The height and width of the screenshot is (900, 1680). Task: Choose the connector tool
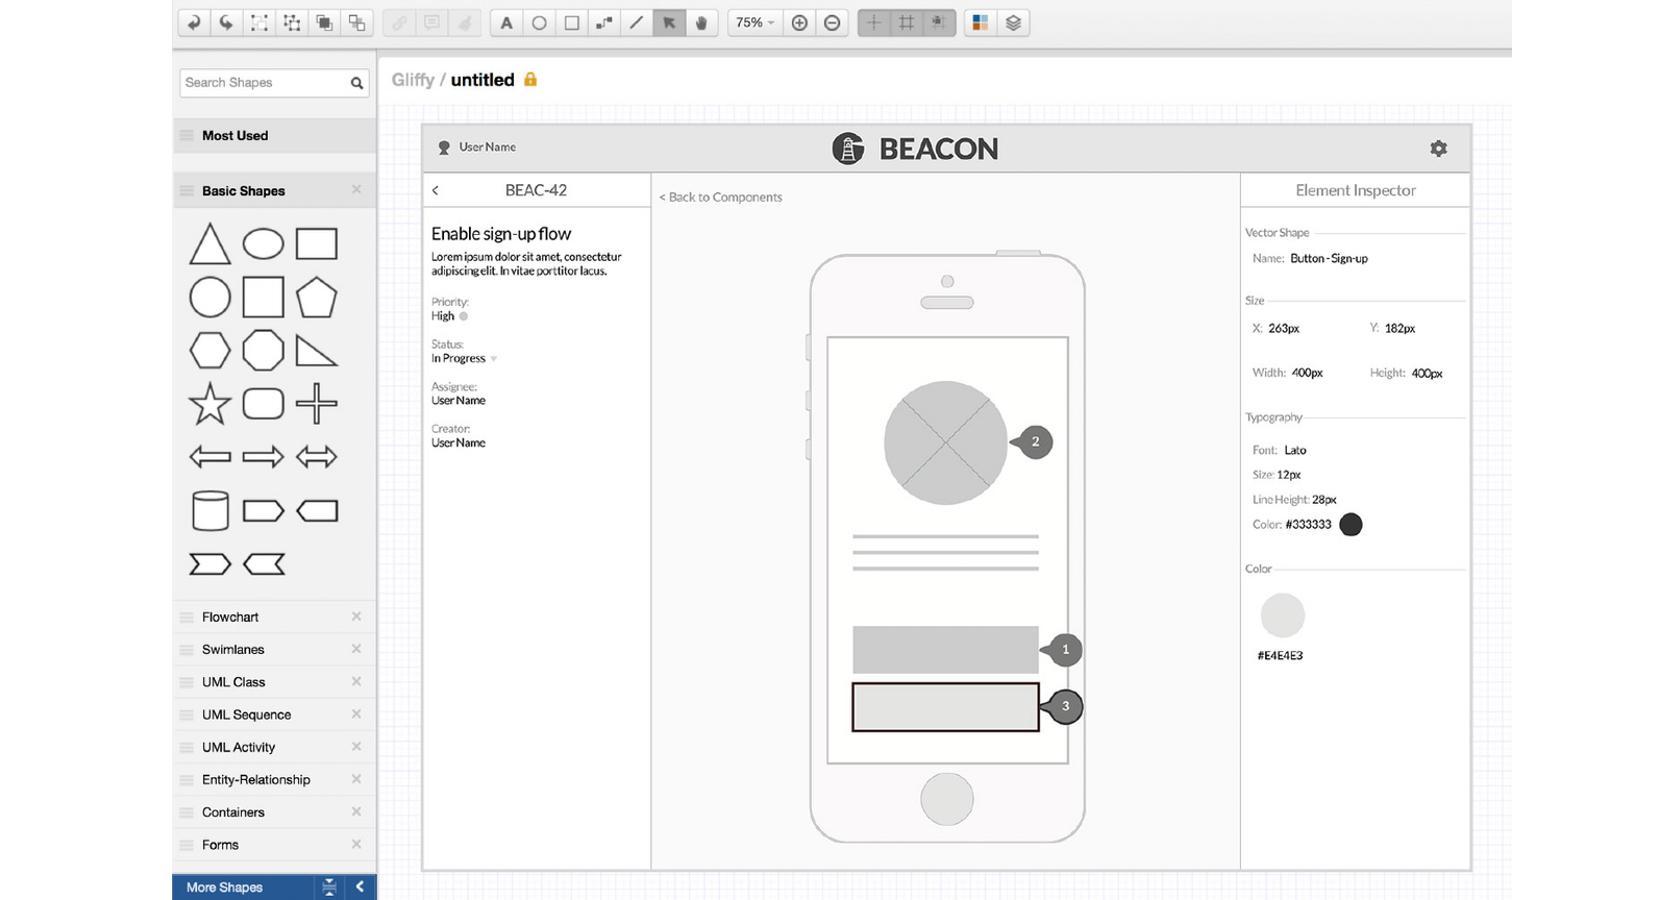(x=604, y=23)
